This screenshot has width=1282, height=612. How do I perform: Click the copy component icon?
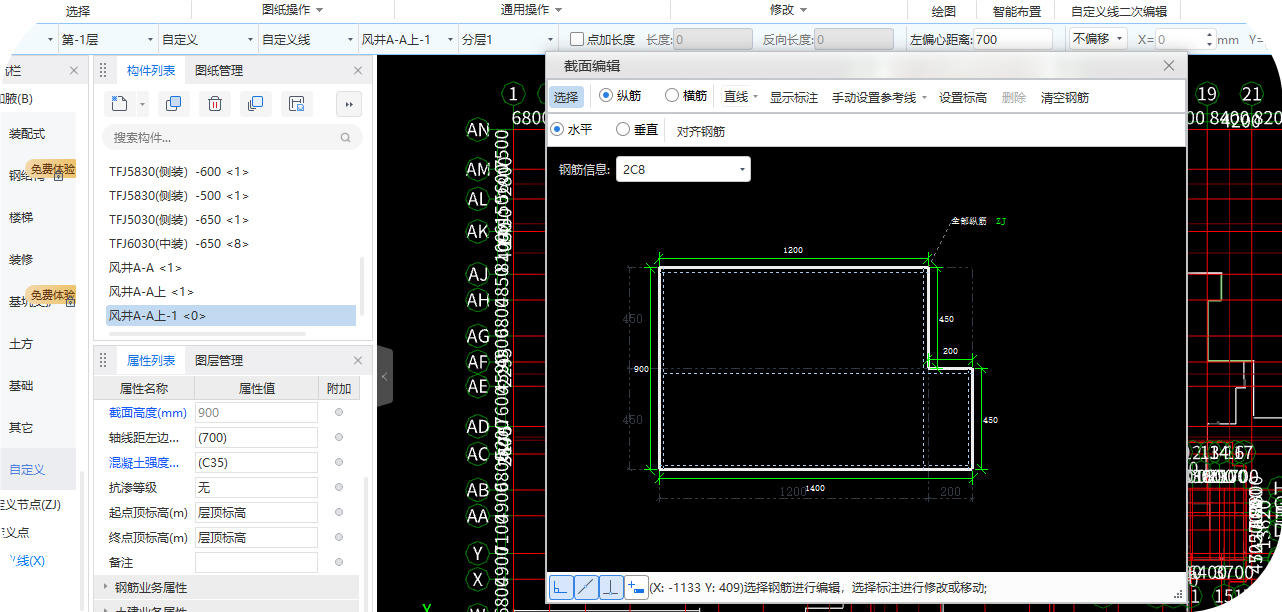[x=173, y=104]
